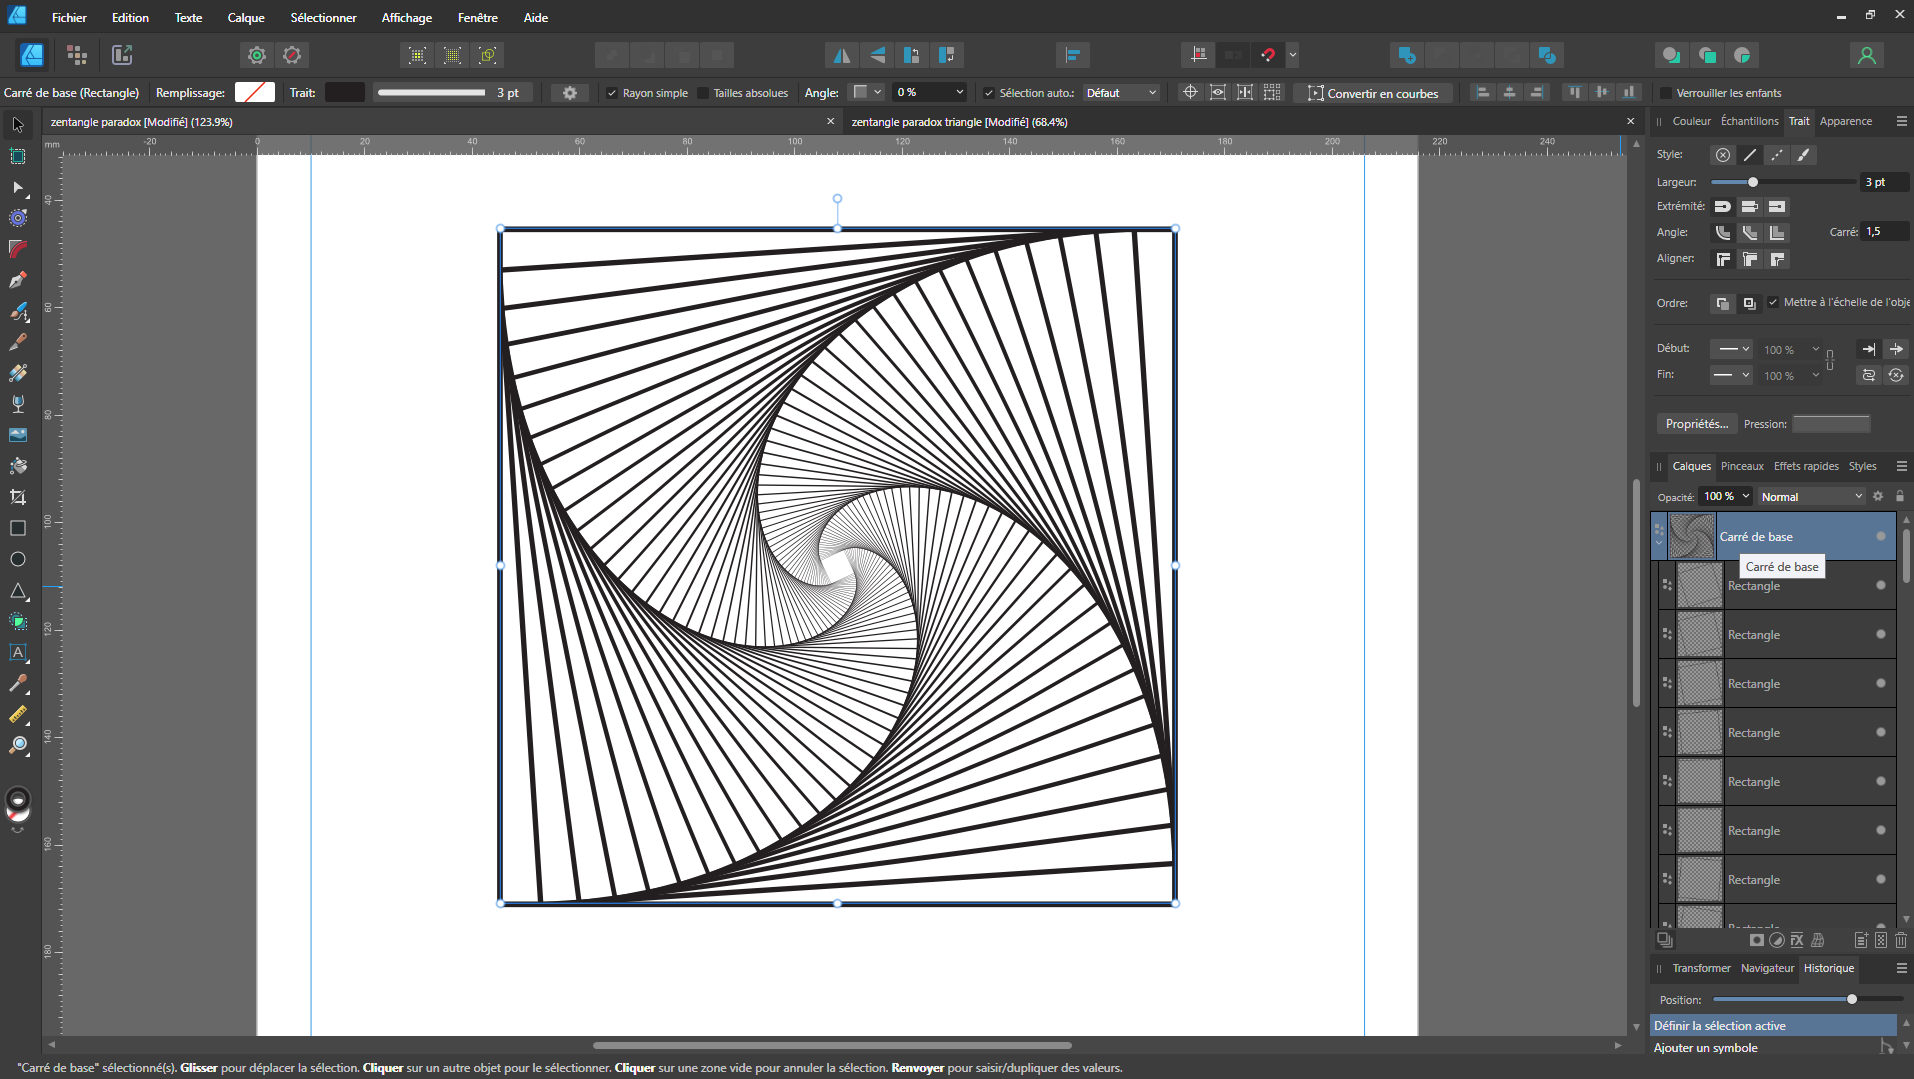The width and height of the screenshot is (1914, 1079).
Task: Select the Artistic Text tool
Action: point(18,652)
